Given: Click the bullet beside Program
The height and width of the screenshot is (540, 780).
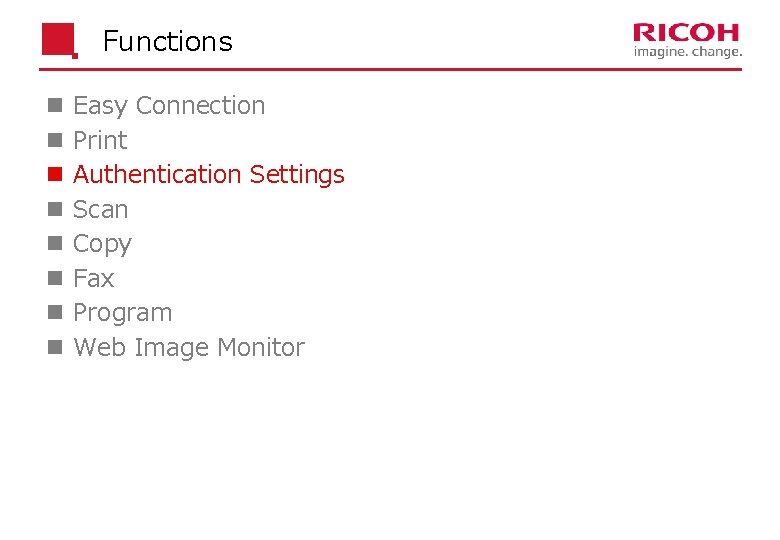Looking at the screenshot, I should coord(55,313).
